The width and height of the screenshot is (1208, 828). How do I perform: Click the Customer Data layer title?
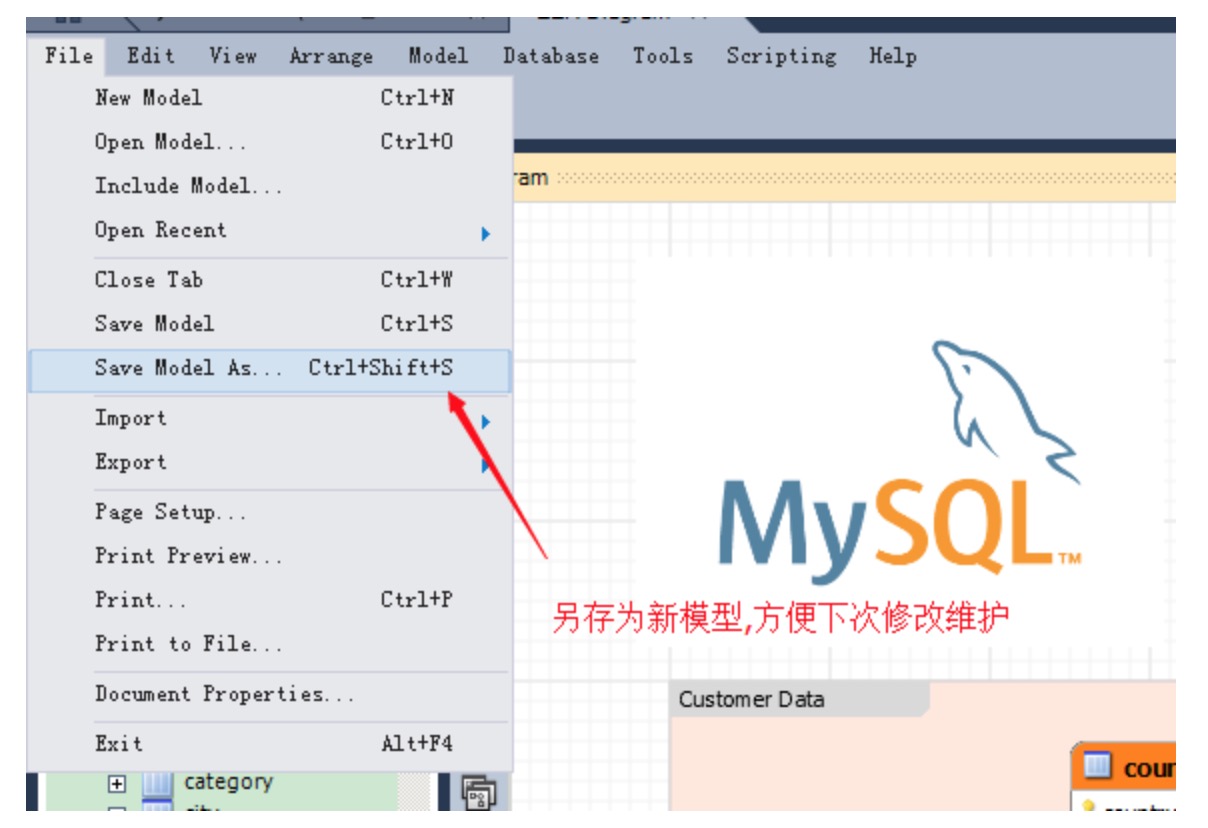tap(752, 699)
